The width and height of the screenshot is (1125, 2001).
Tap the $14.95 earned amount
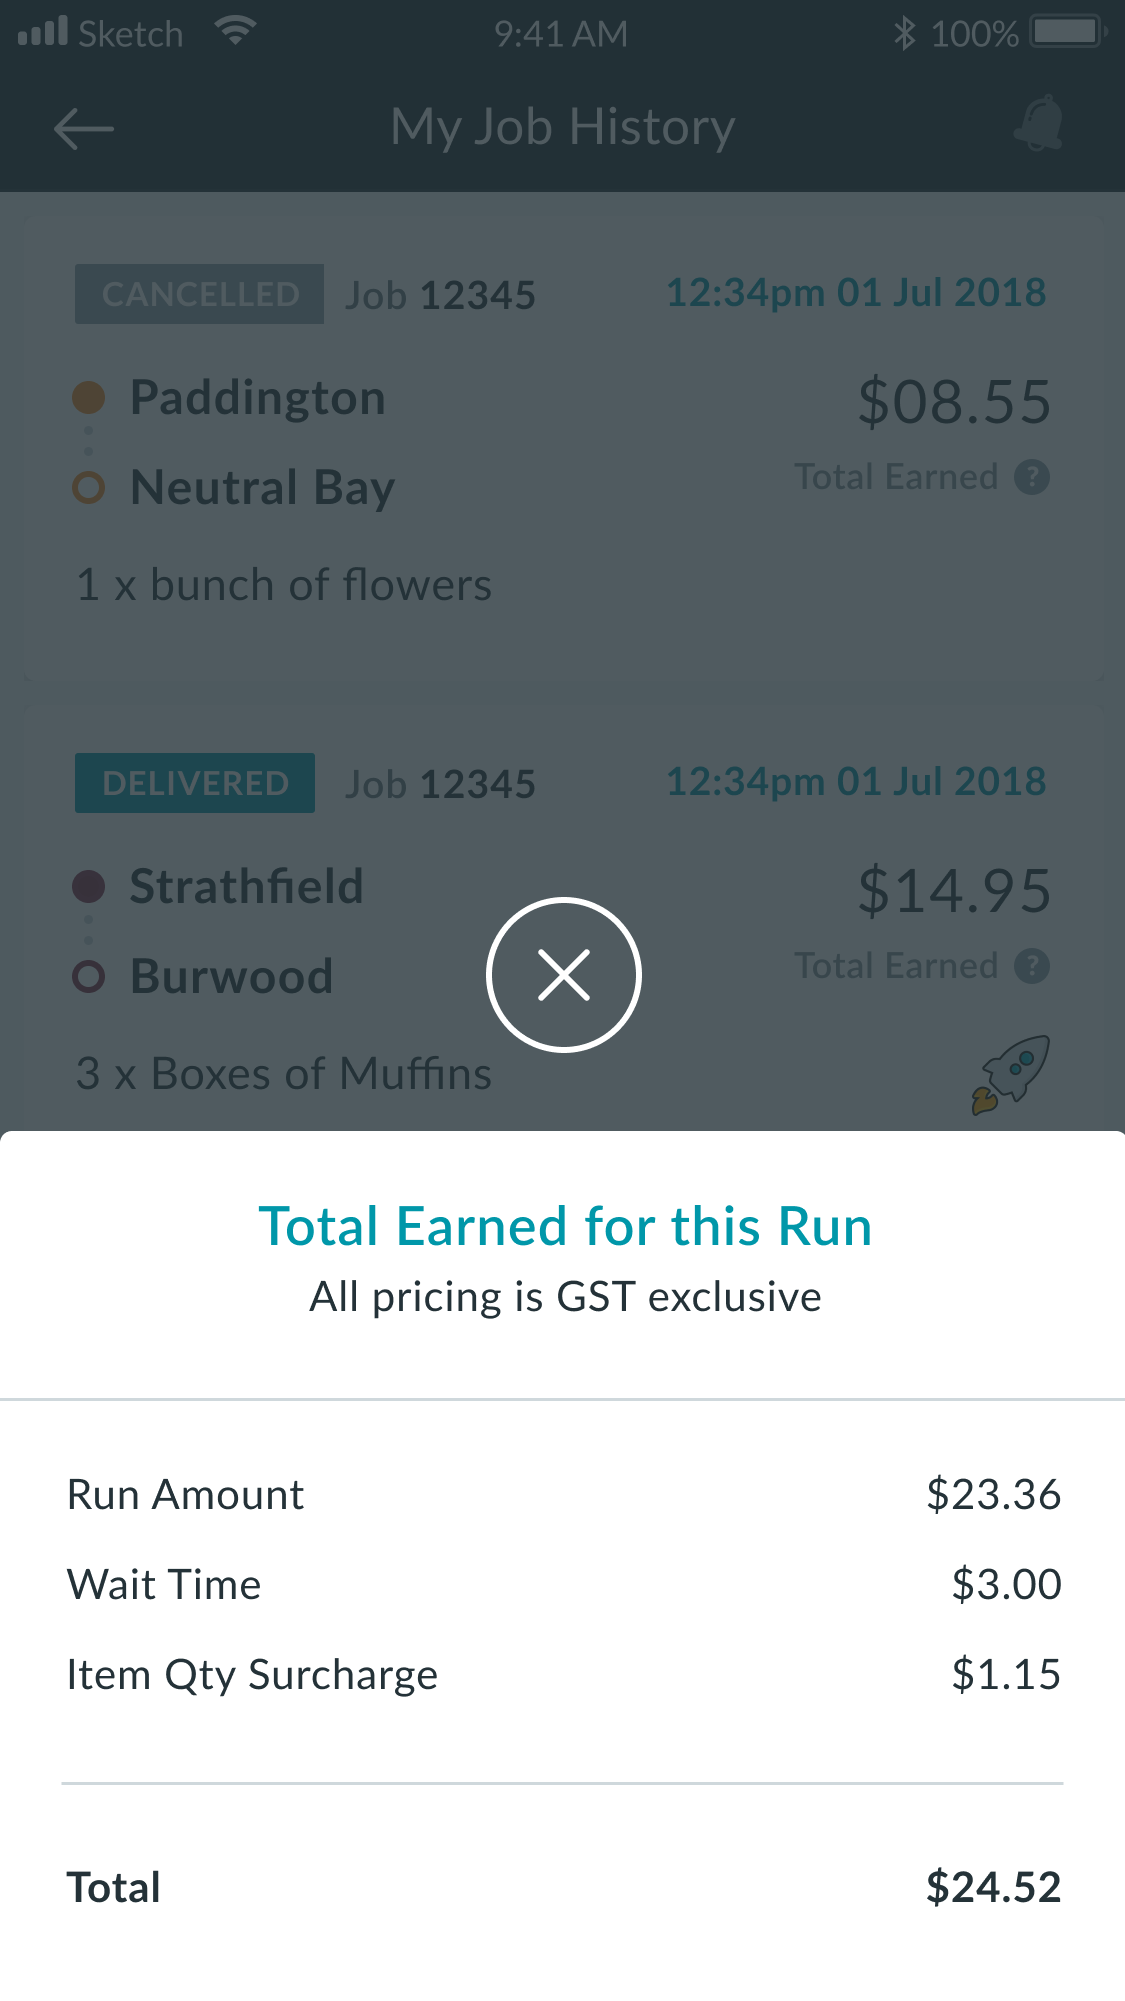(954, 891)
